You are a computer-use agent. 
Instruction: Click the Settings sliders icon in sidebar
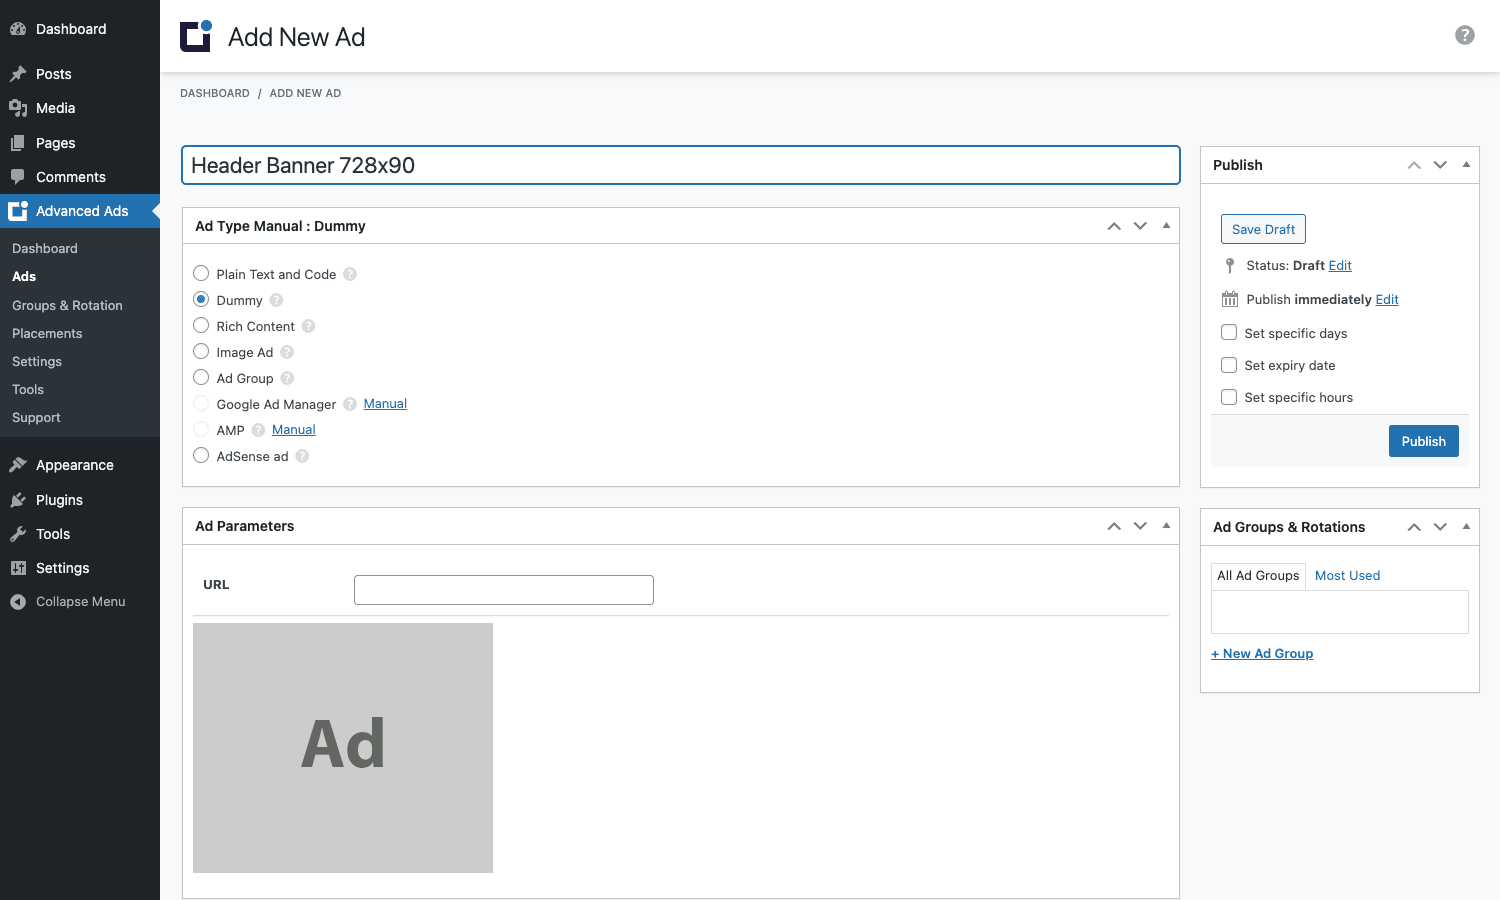click(x=18, y=568)
